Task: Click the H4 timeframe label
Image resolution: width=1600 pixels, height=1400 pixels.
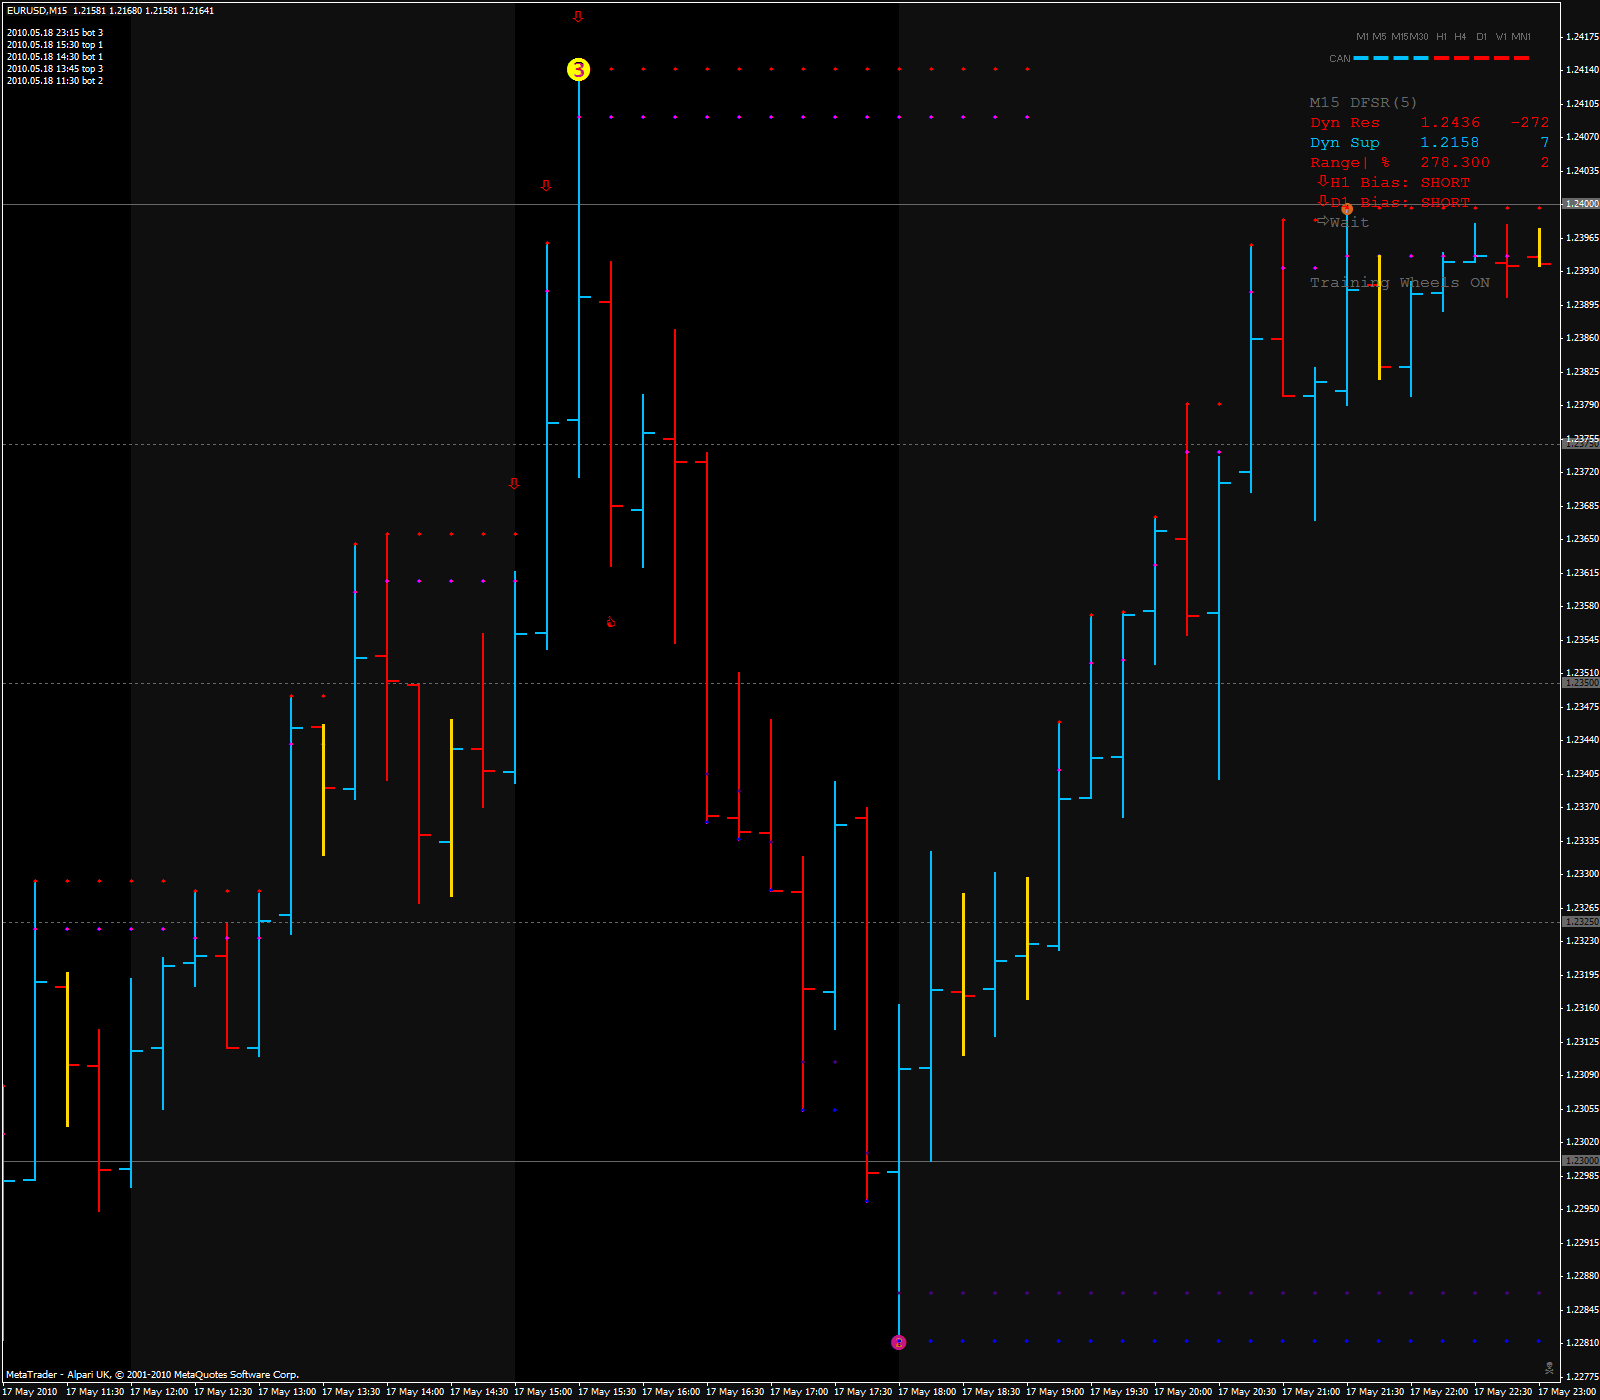Action: click(1460, 36)
